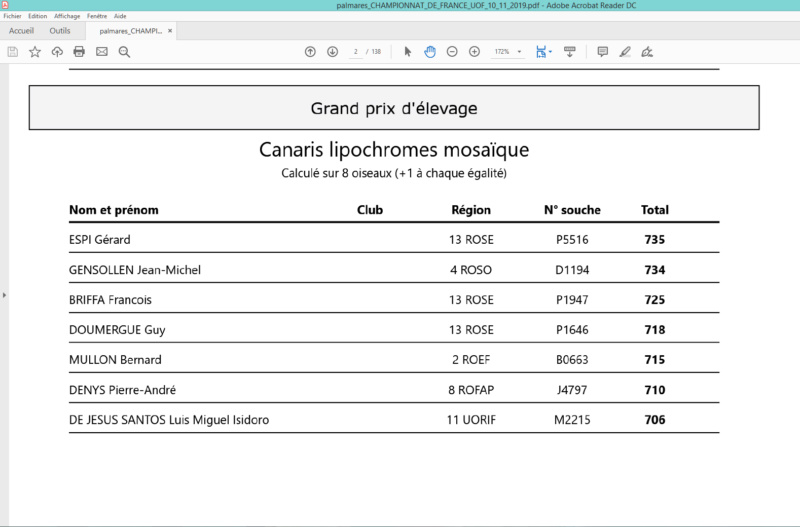Image resolution: width=800 pixels, height=527 pixels.
Task: Click the total score 706
Action: 655,420
